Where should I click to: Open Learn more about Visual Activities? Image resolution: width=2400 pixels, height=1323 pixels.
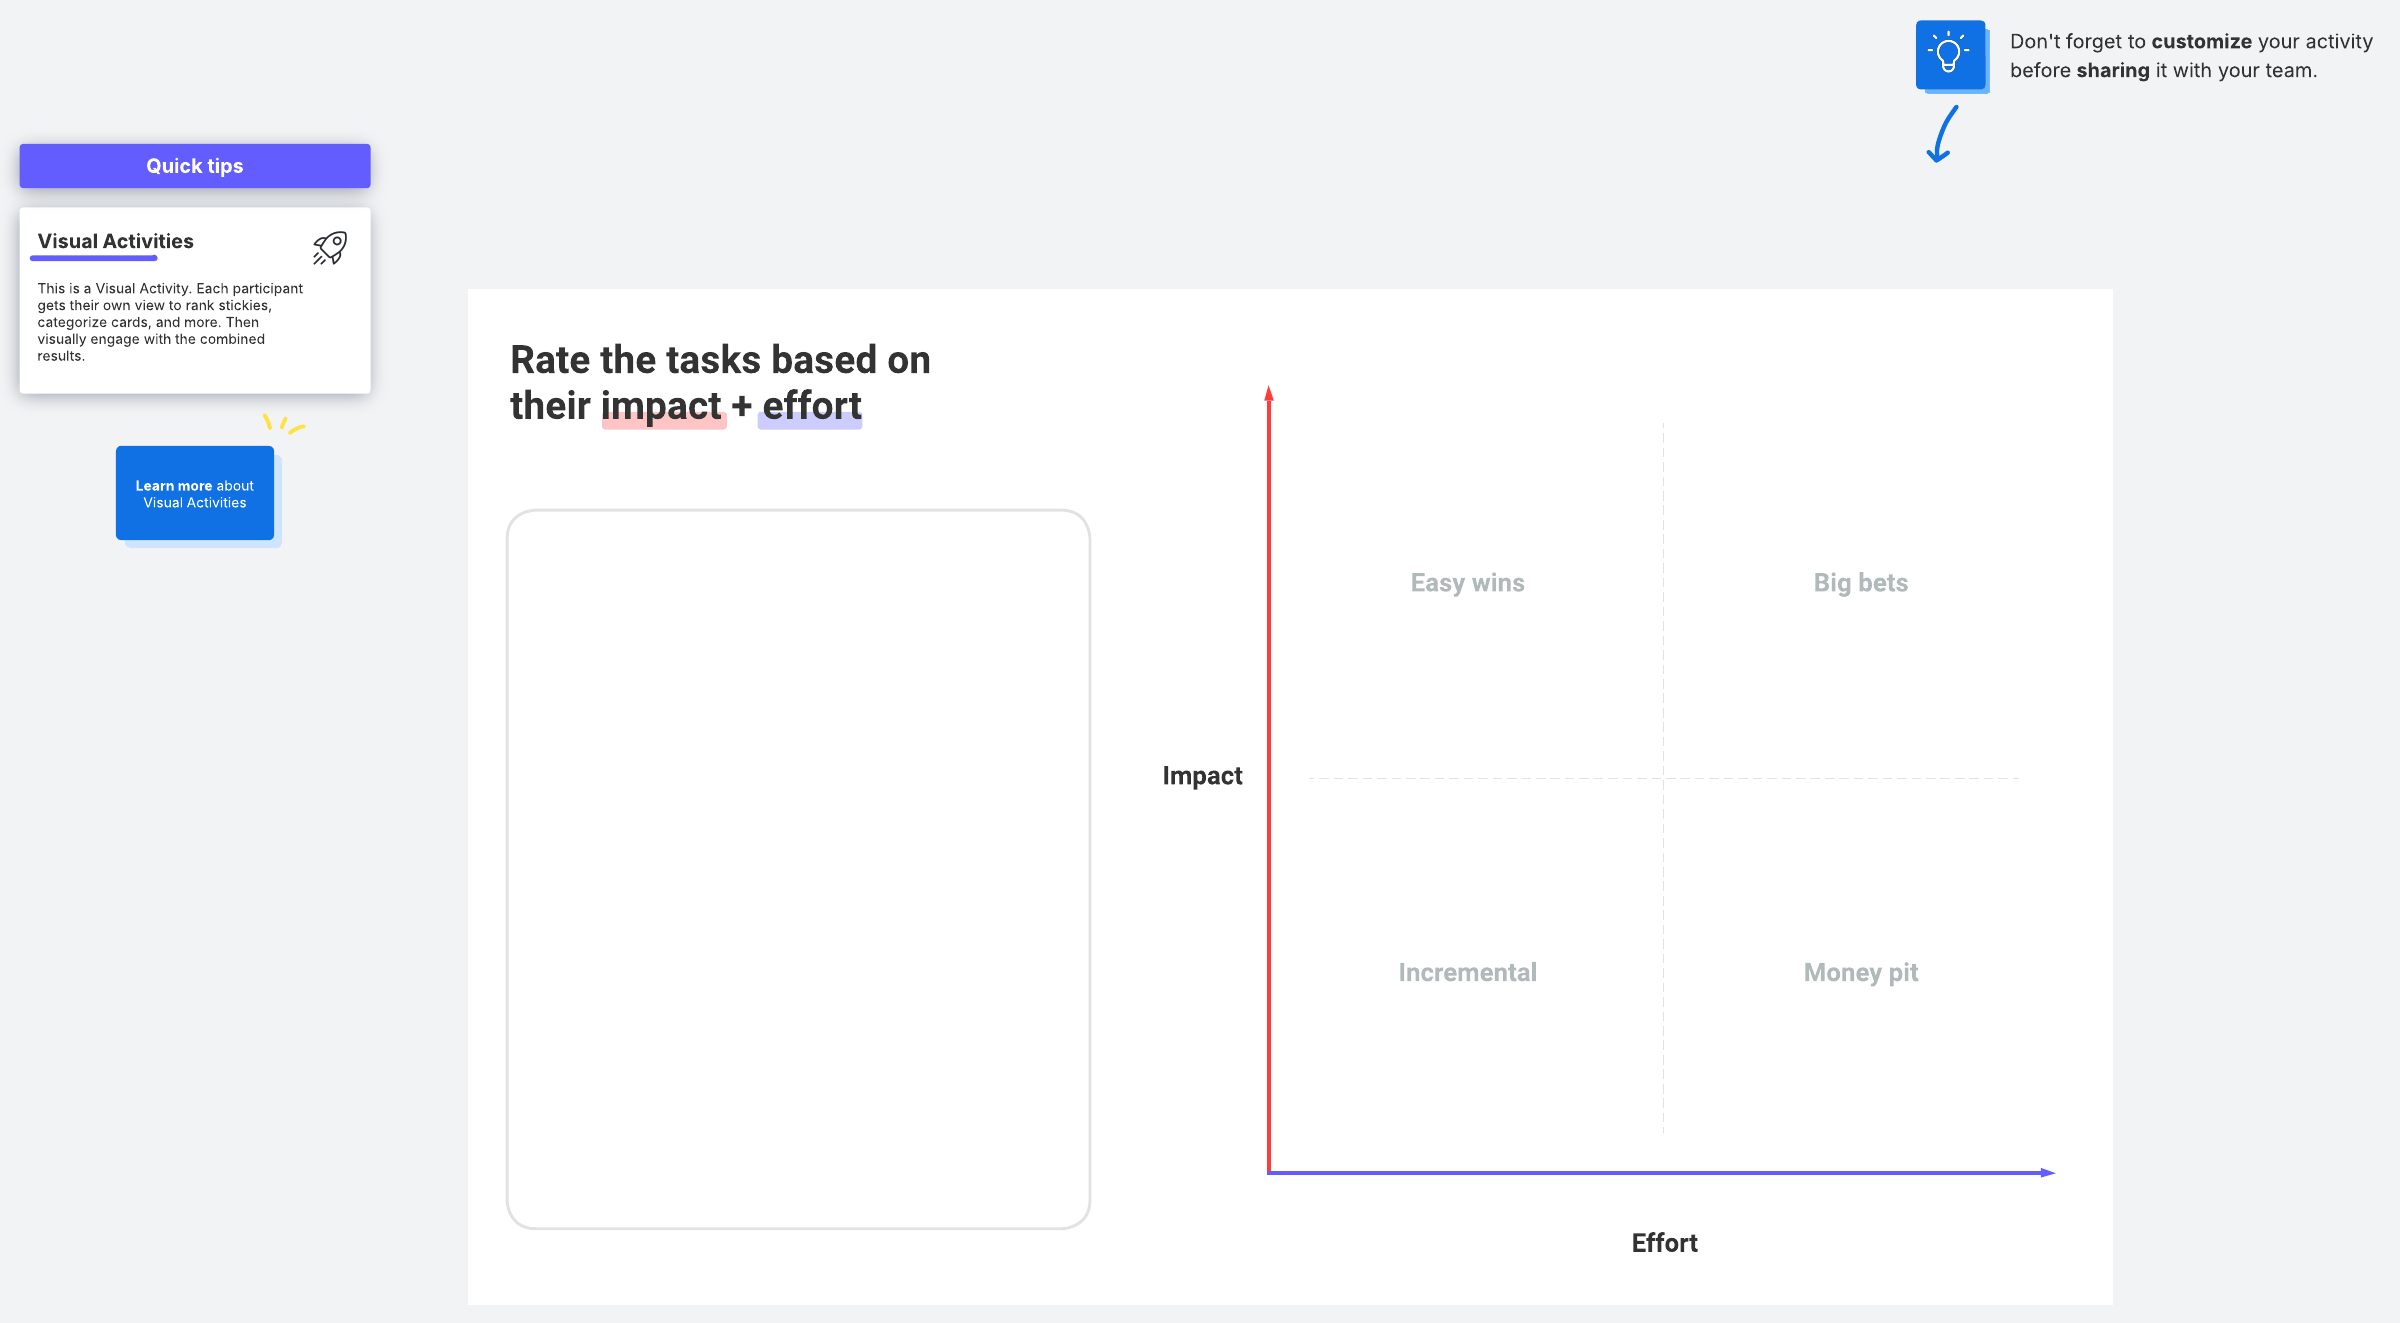click(195, 494)
